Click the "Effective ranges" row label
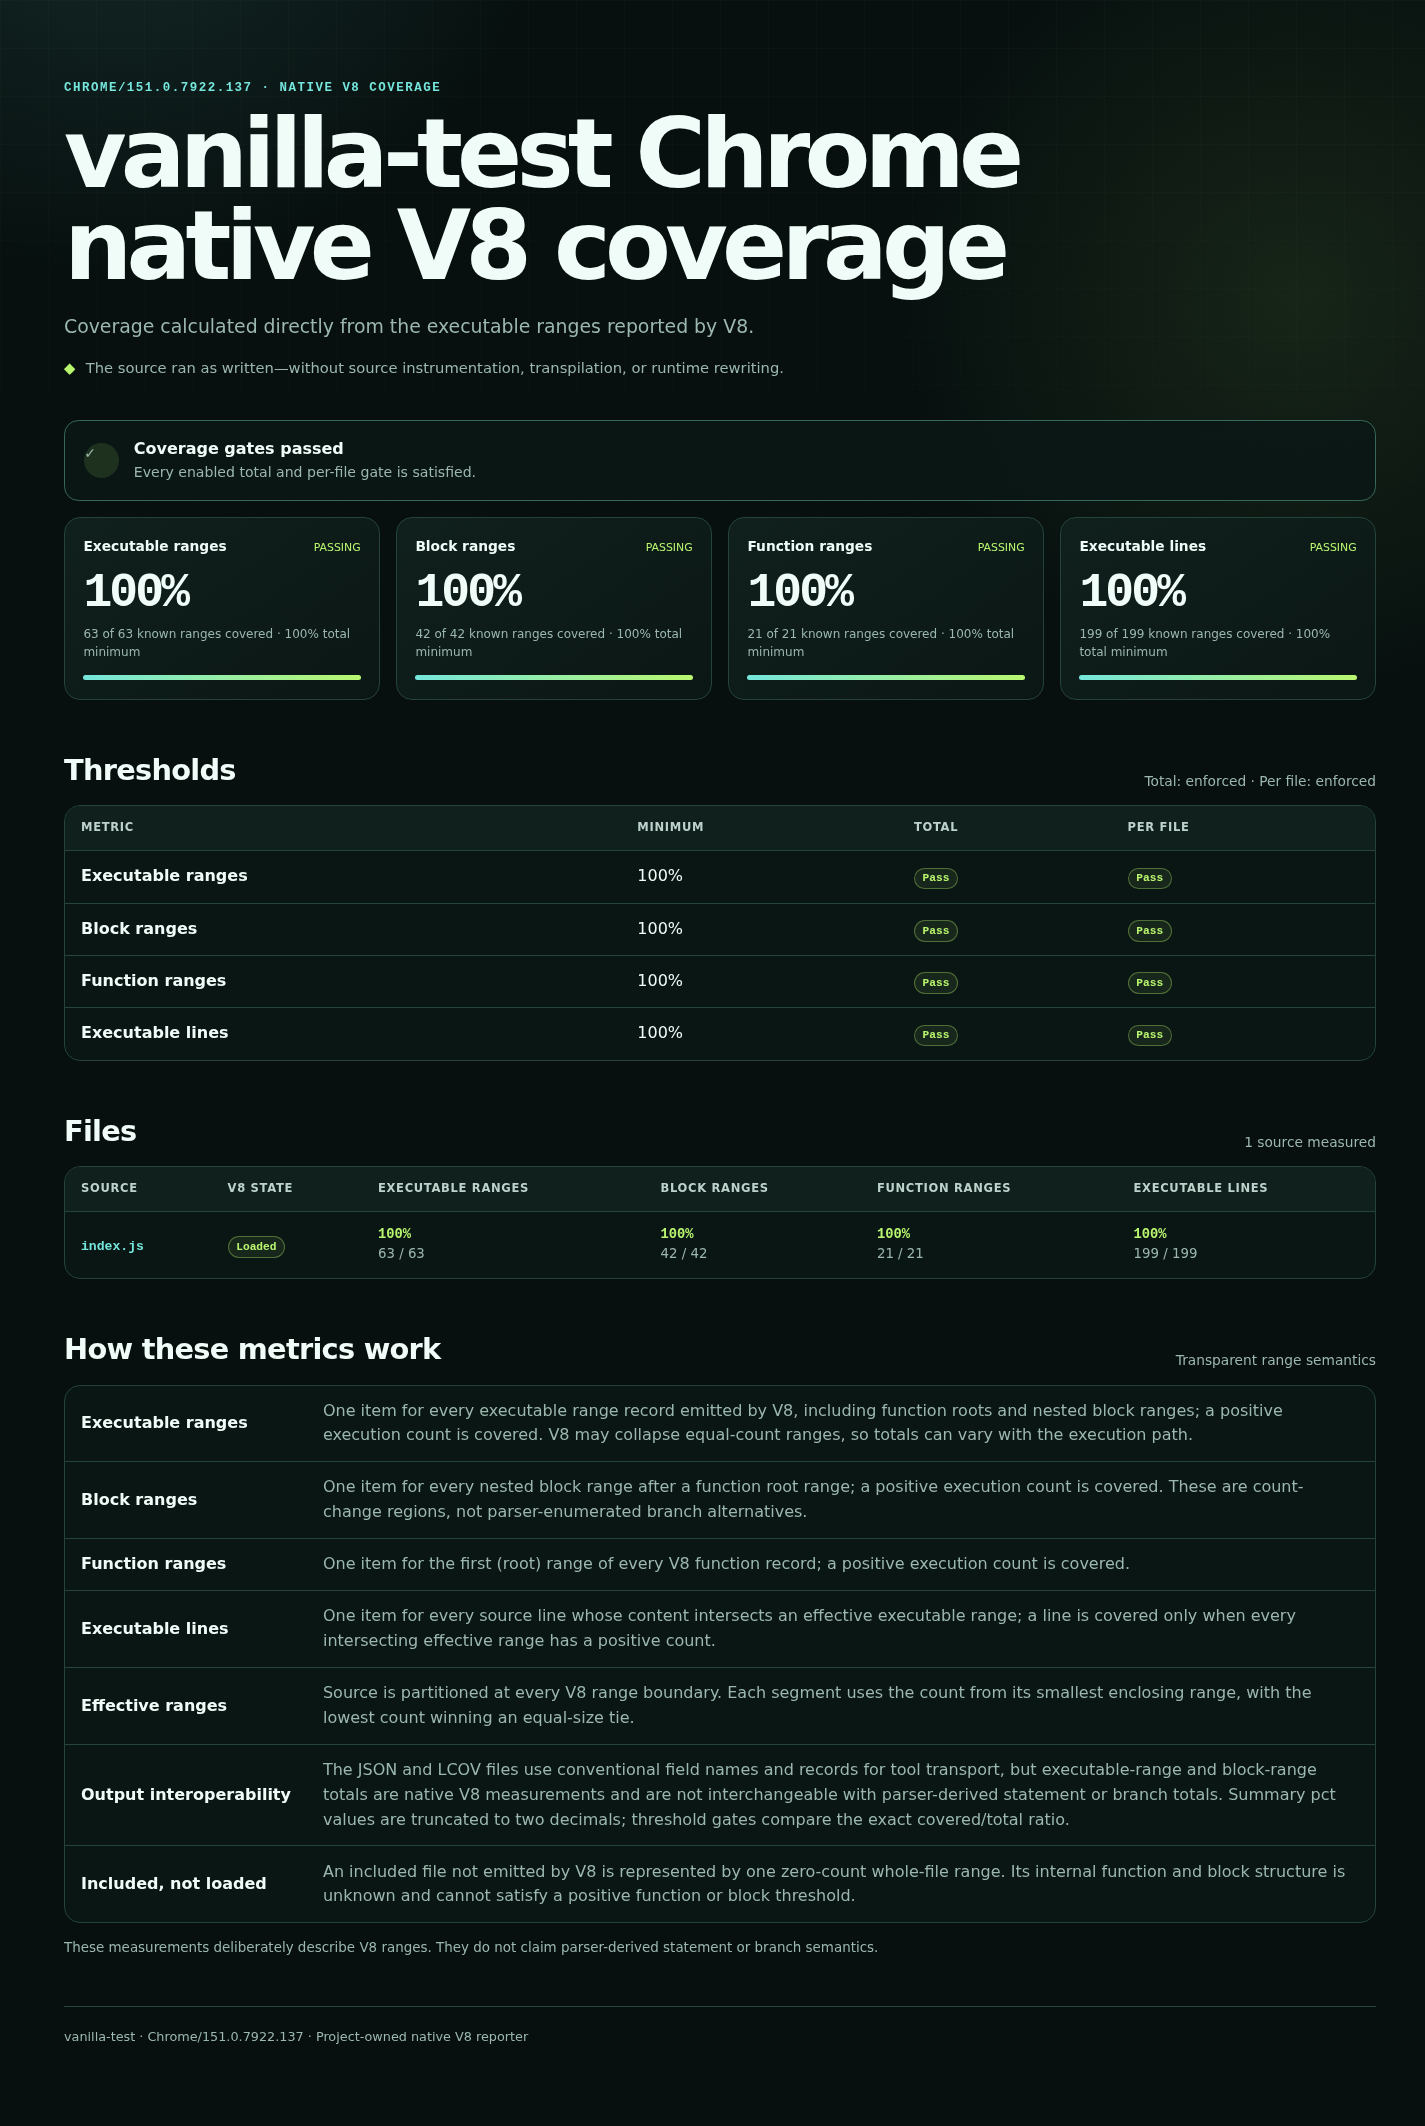Screen dimensions: 1425x2126 tap(154, 1706)
